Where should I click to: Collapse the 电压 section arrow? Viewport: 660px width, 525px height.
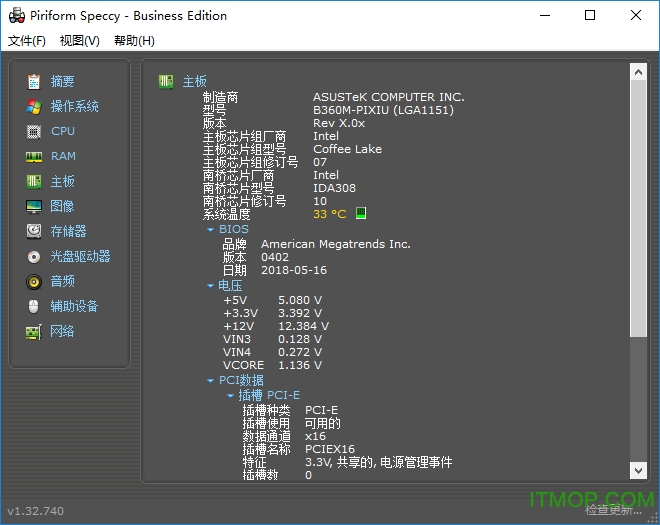coord(210,286)
